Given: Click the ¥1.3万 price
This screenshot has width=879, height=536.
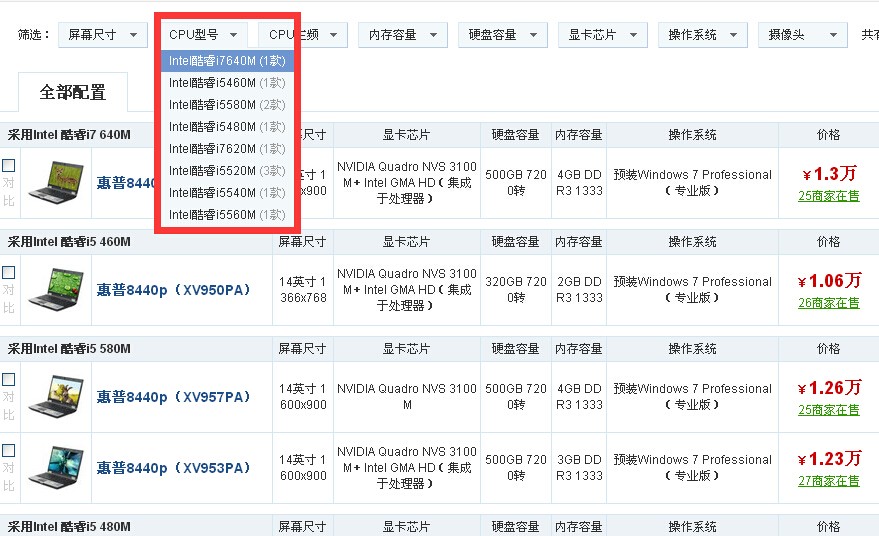Looking at the screenshot, I should pyautogui.click(x=829, y=174).
